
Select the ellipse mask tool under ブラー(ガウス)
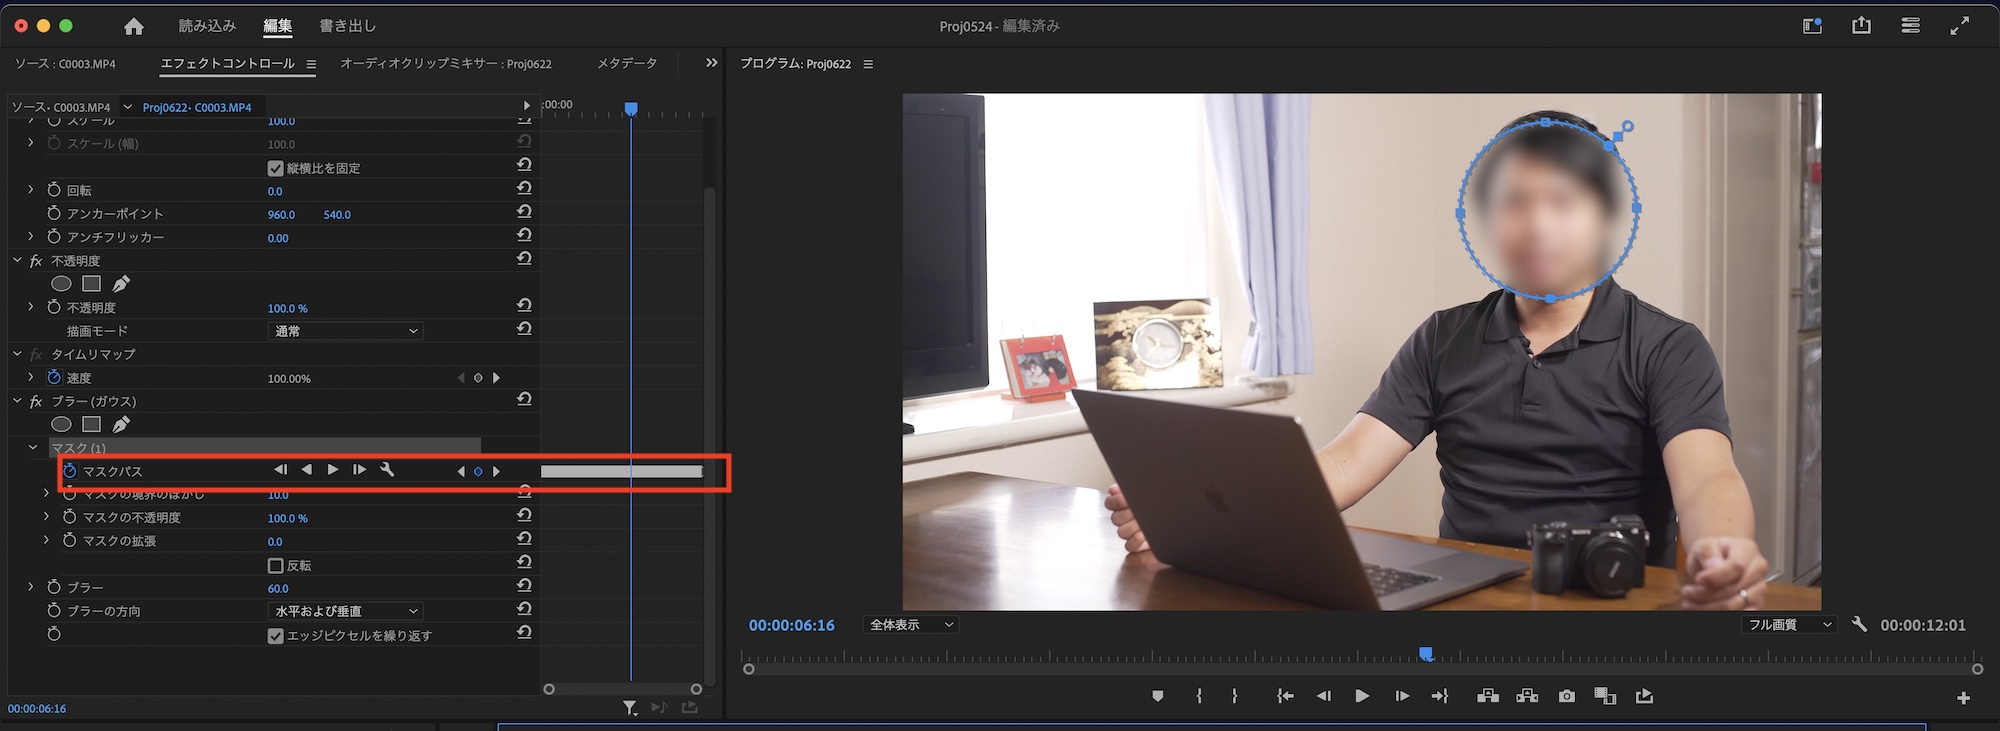(x=61, y=424)
